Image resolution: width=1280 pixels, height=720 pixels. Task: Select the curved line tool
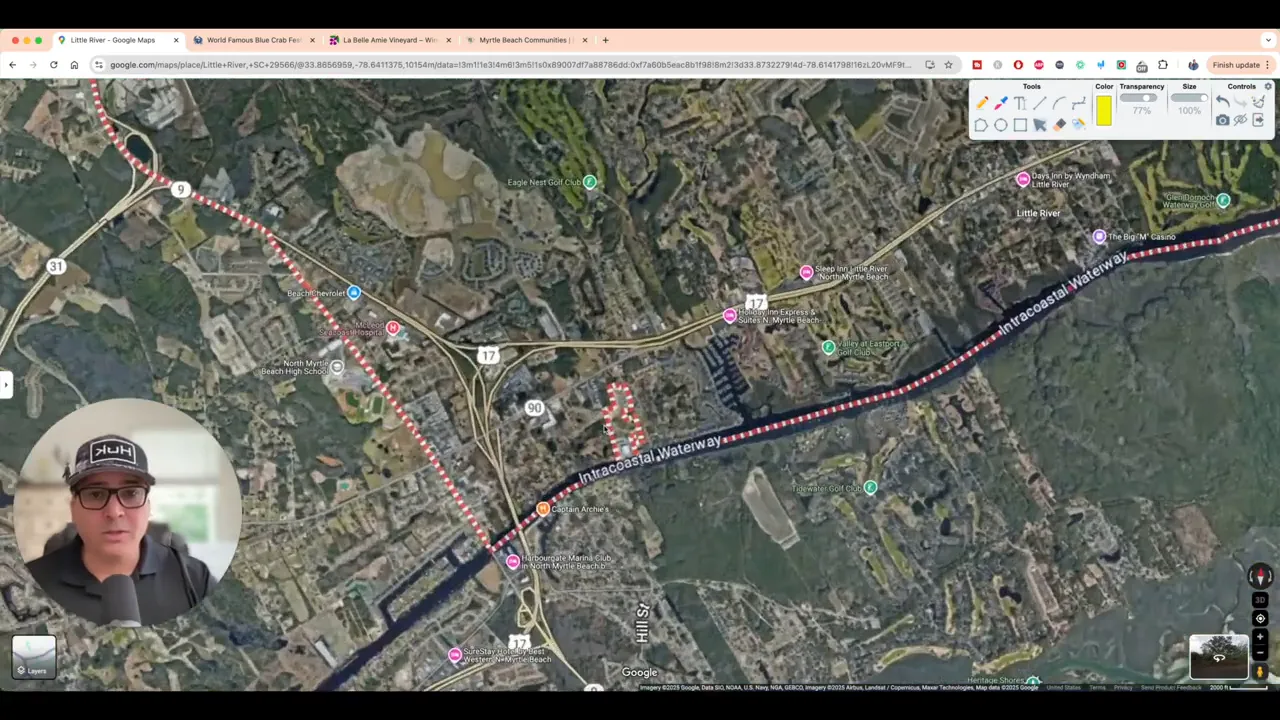coord(1059,104)
